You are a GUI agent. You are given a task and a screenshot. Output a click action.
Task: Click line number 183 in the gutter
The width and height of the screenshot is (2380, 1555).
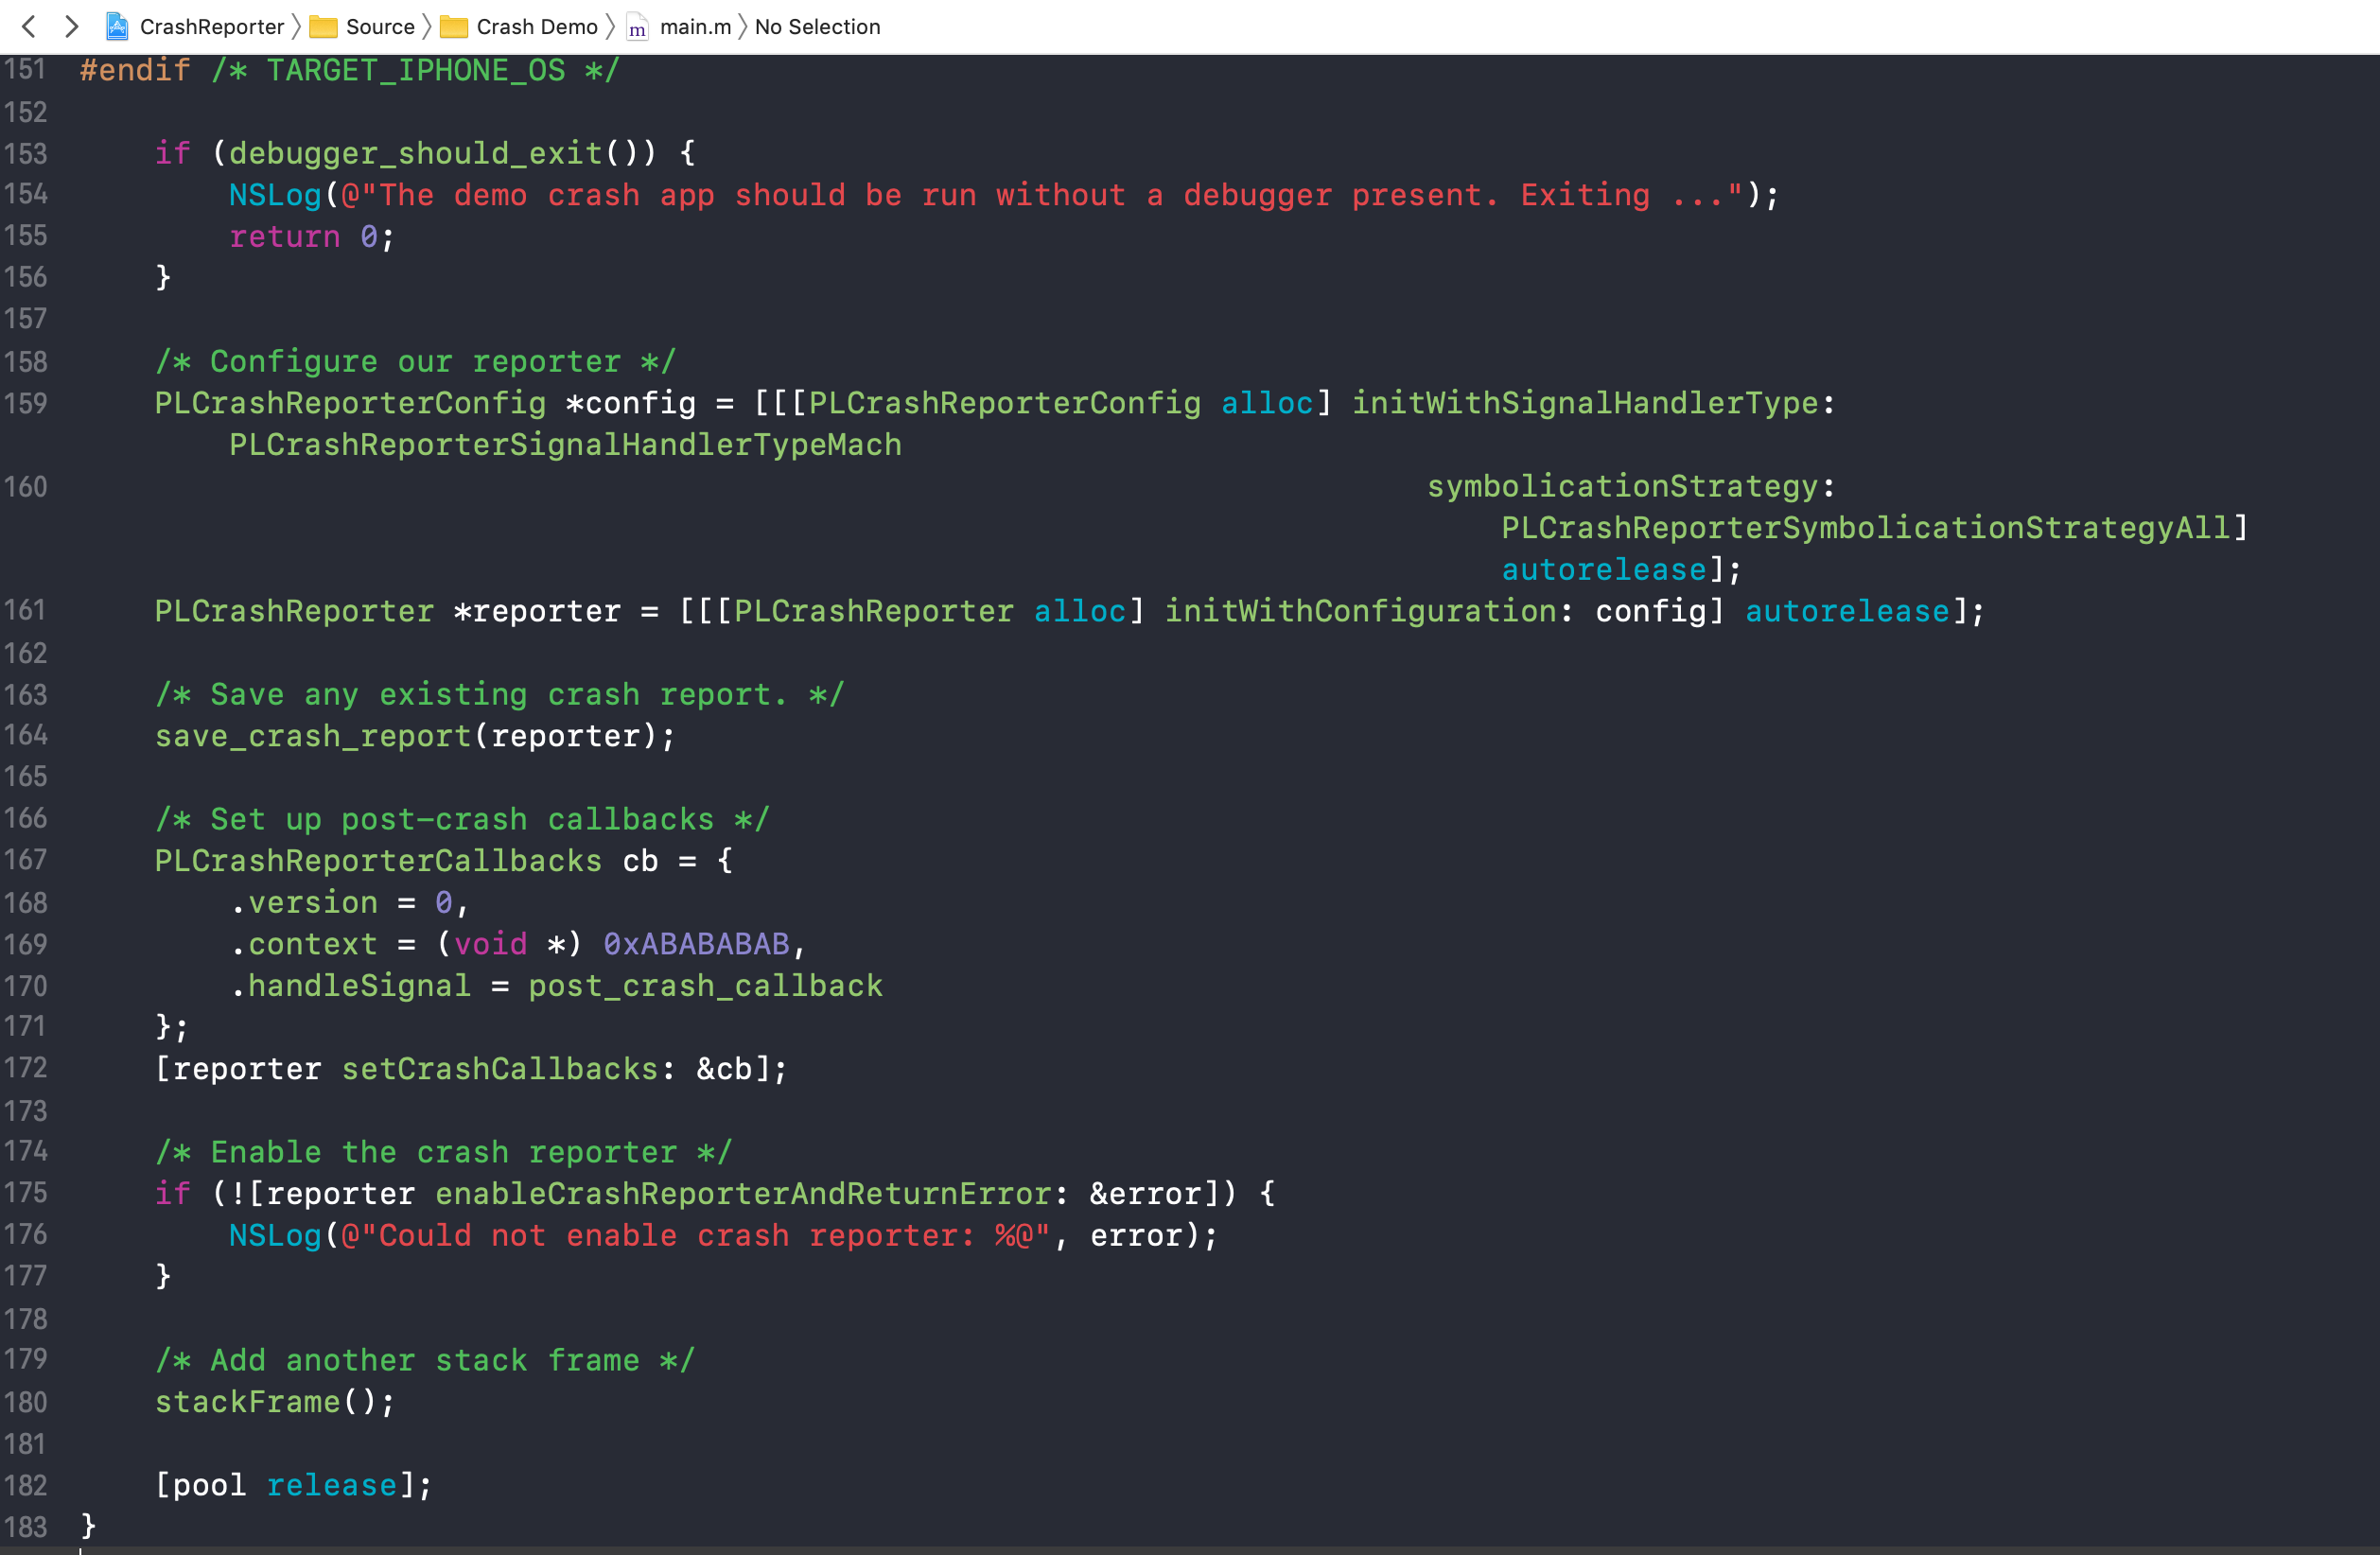25,1526
